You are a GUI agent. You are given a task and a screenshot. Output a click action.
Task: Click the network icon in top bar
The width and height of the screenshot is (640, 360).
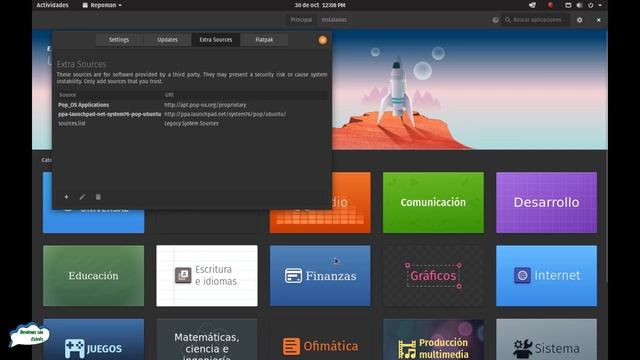[532, 5]
